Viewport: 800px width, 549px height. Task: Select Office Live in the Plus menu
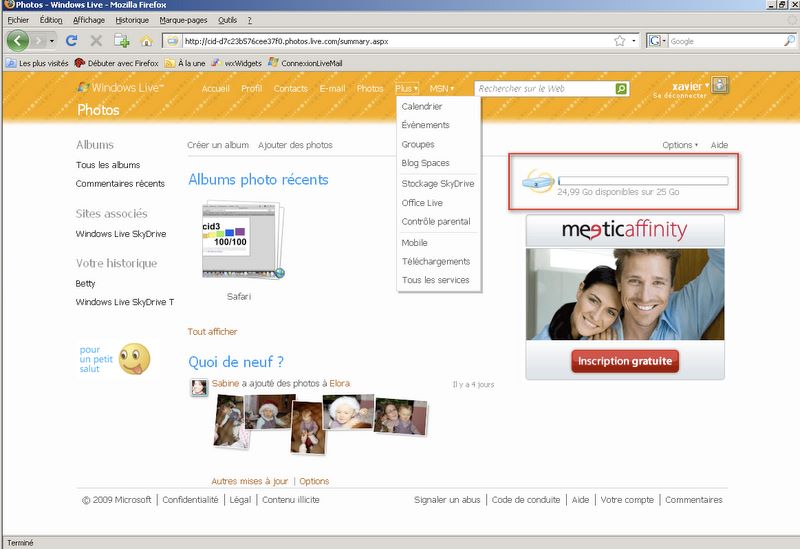tap(422, 203)
